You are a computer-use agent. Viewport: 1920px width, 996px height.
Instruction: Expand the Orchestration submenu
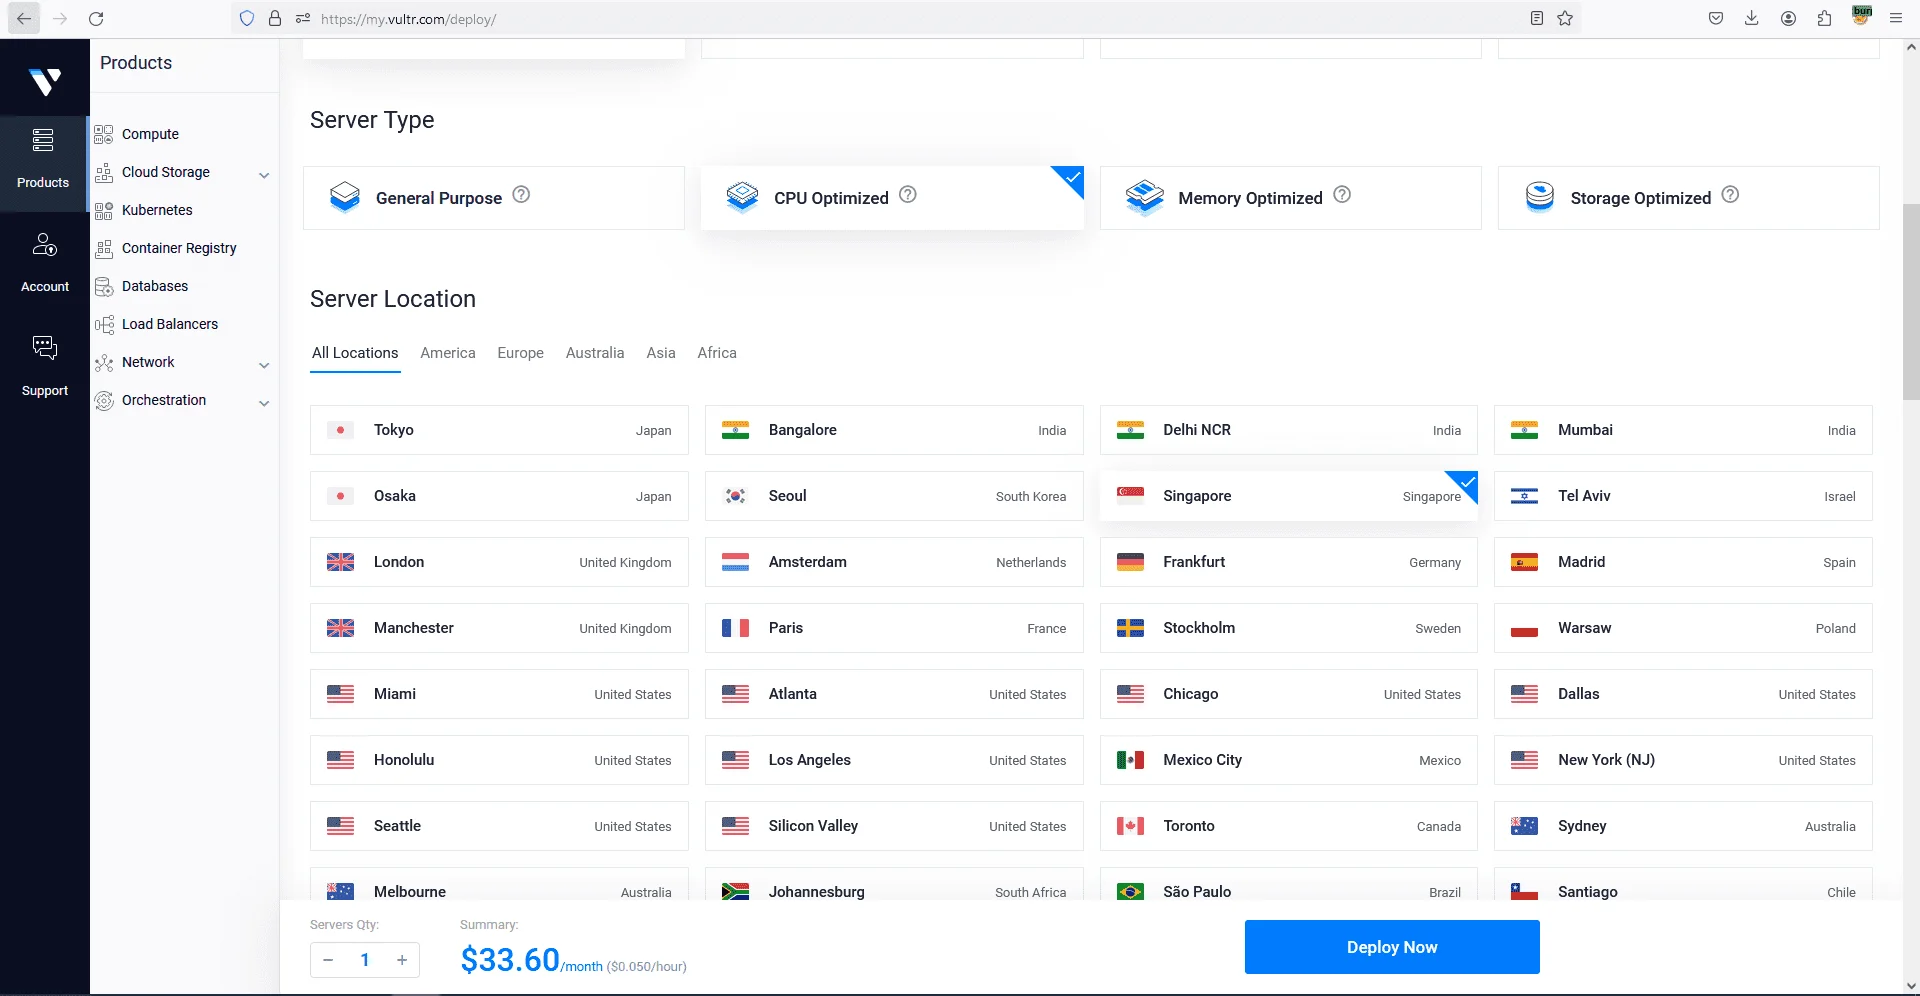click(264, 402)
